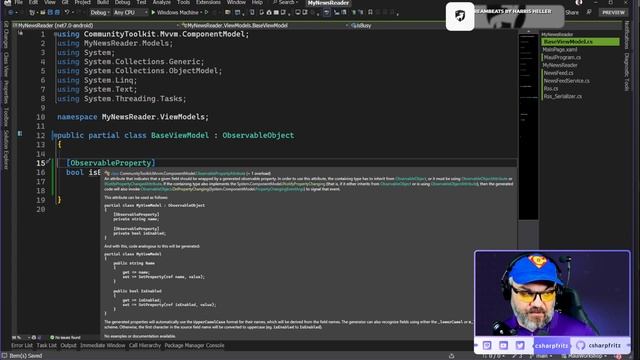
Task: Open the Debug configuration dropdown
Action: pyautogui.click(x=100, y=13)
